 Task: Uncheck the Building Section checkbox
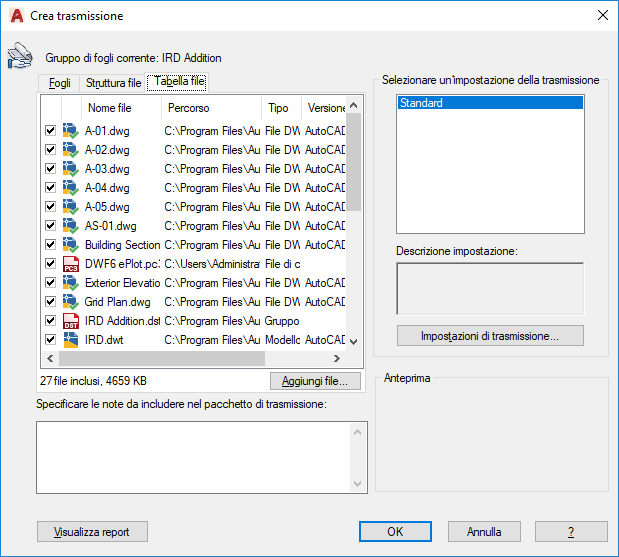click(x=50, y=244)
